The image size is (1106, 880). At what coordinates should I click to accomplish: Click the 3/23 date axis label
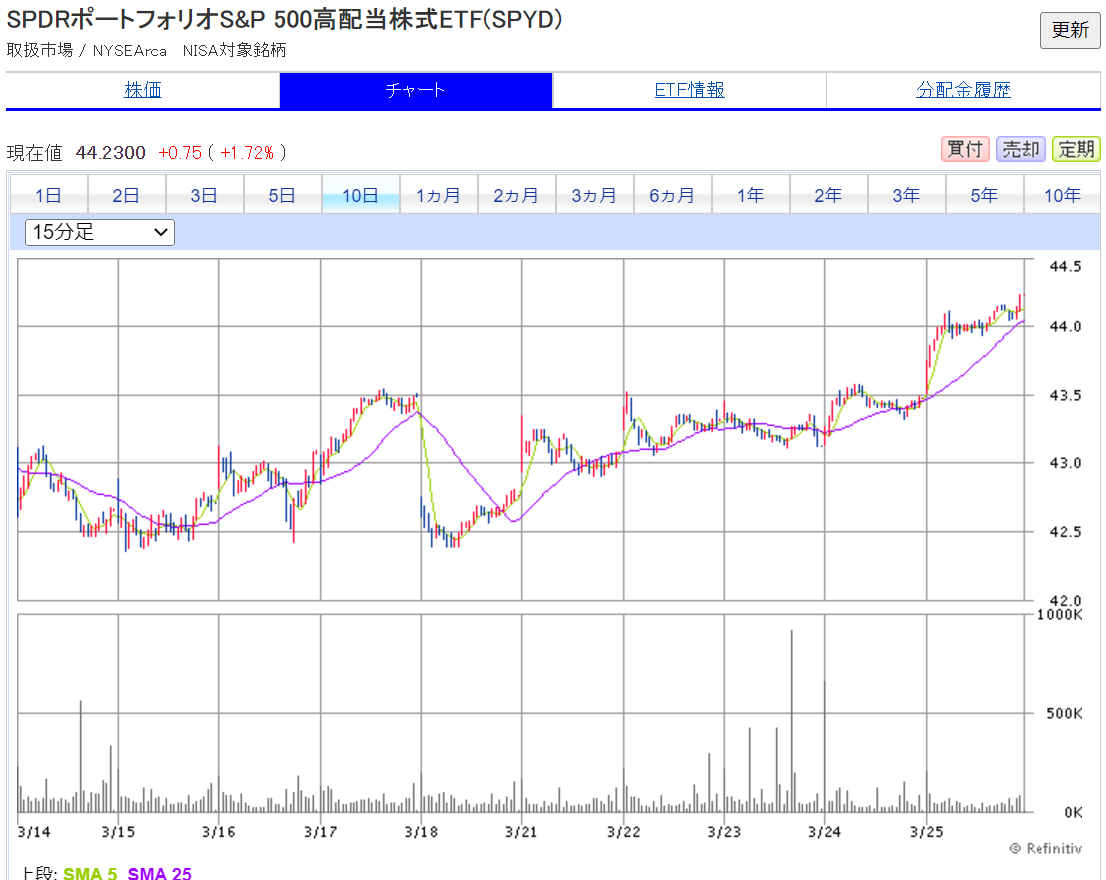click(x=724, y=832)
